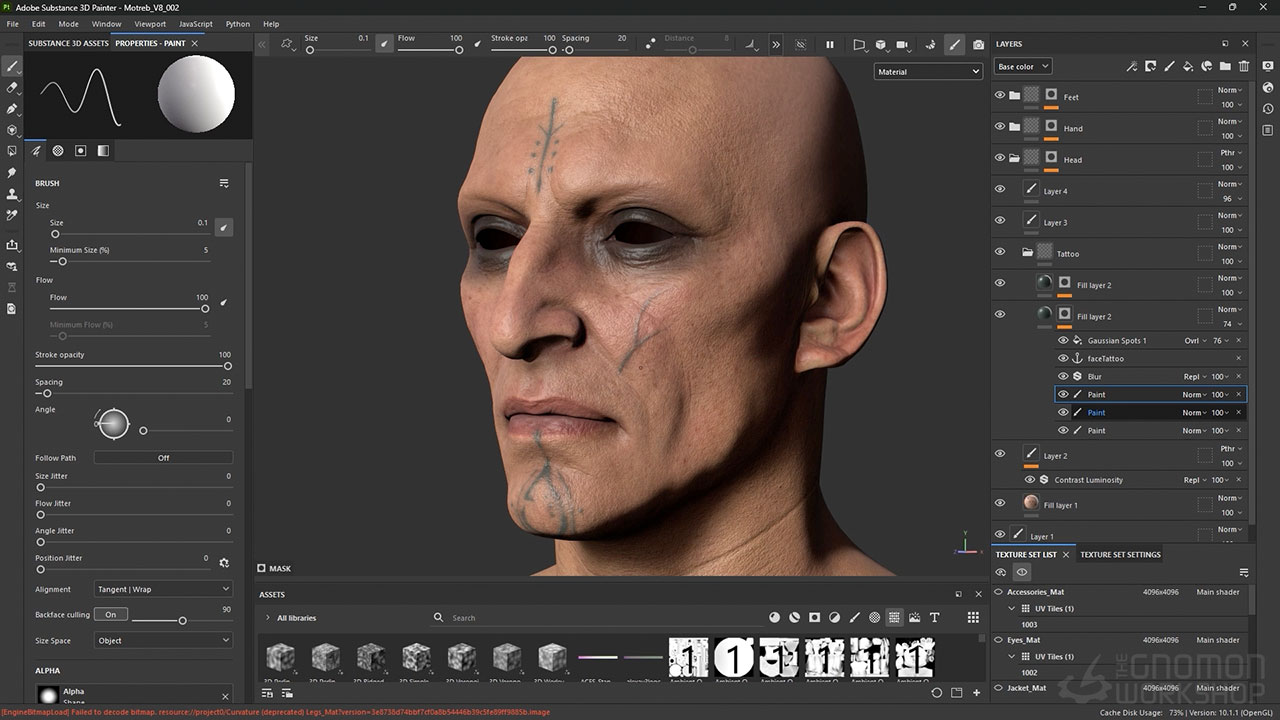Hide the Feet layer group

999,96
